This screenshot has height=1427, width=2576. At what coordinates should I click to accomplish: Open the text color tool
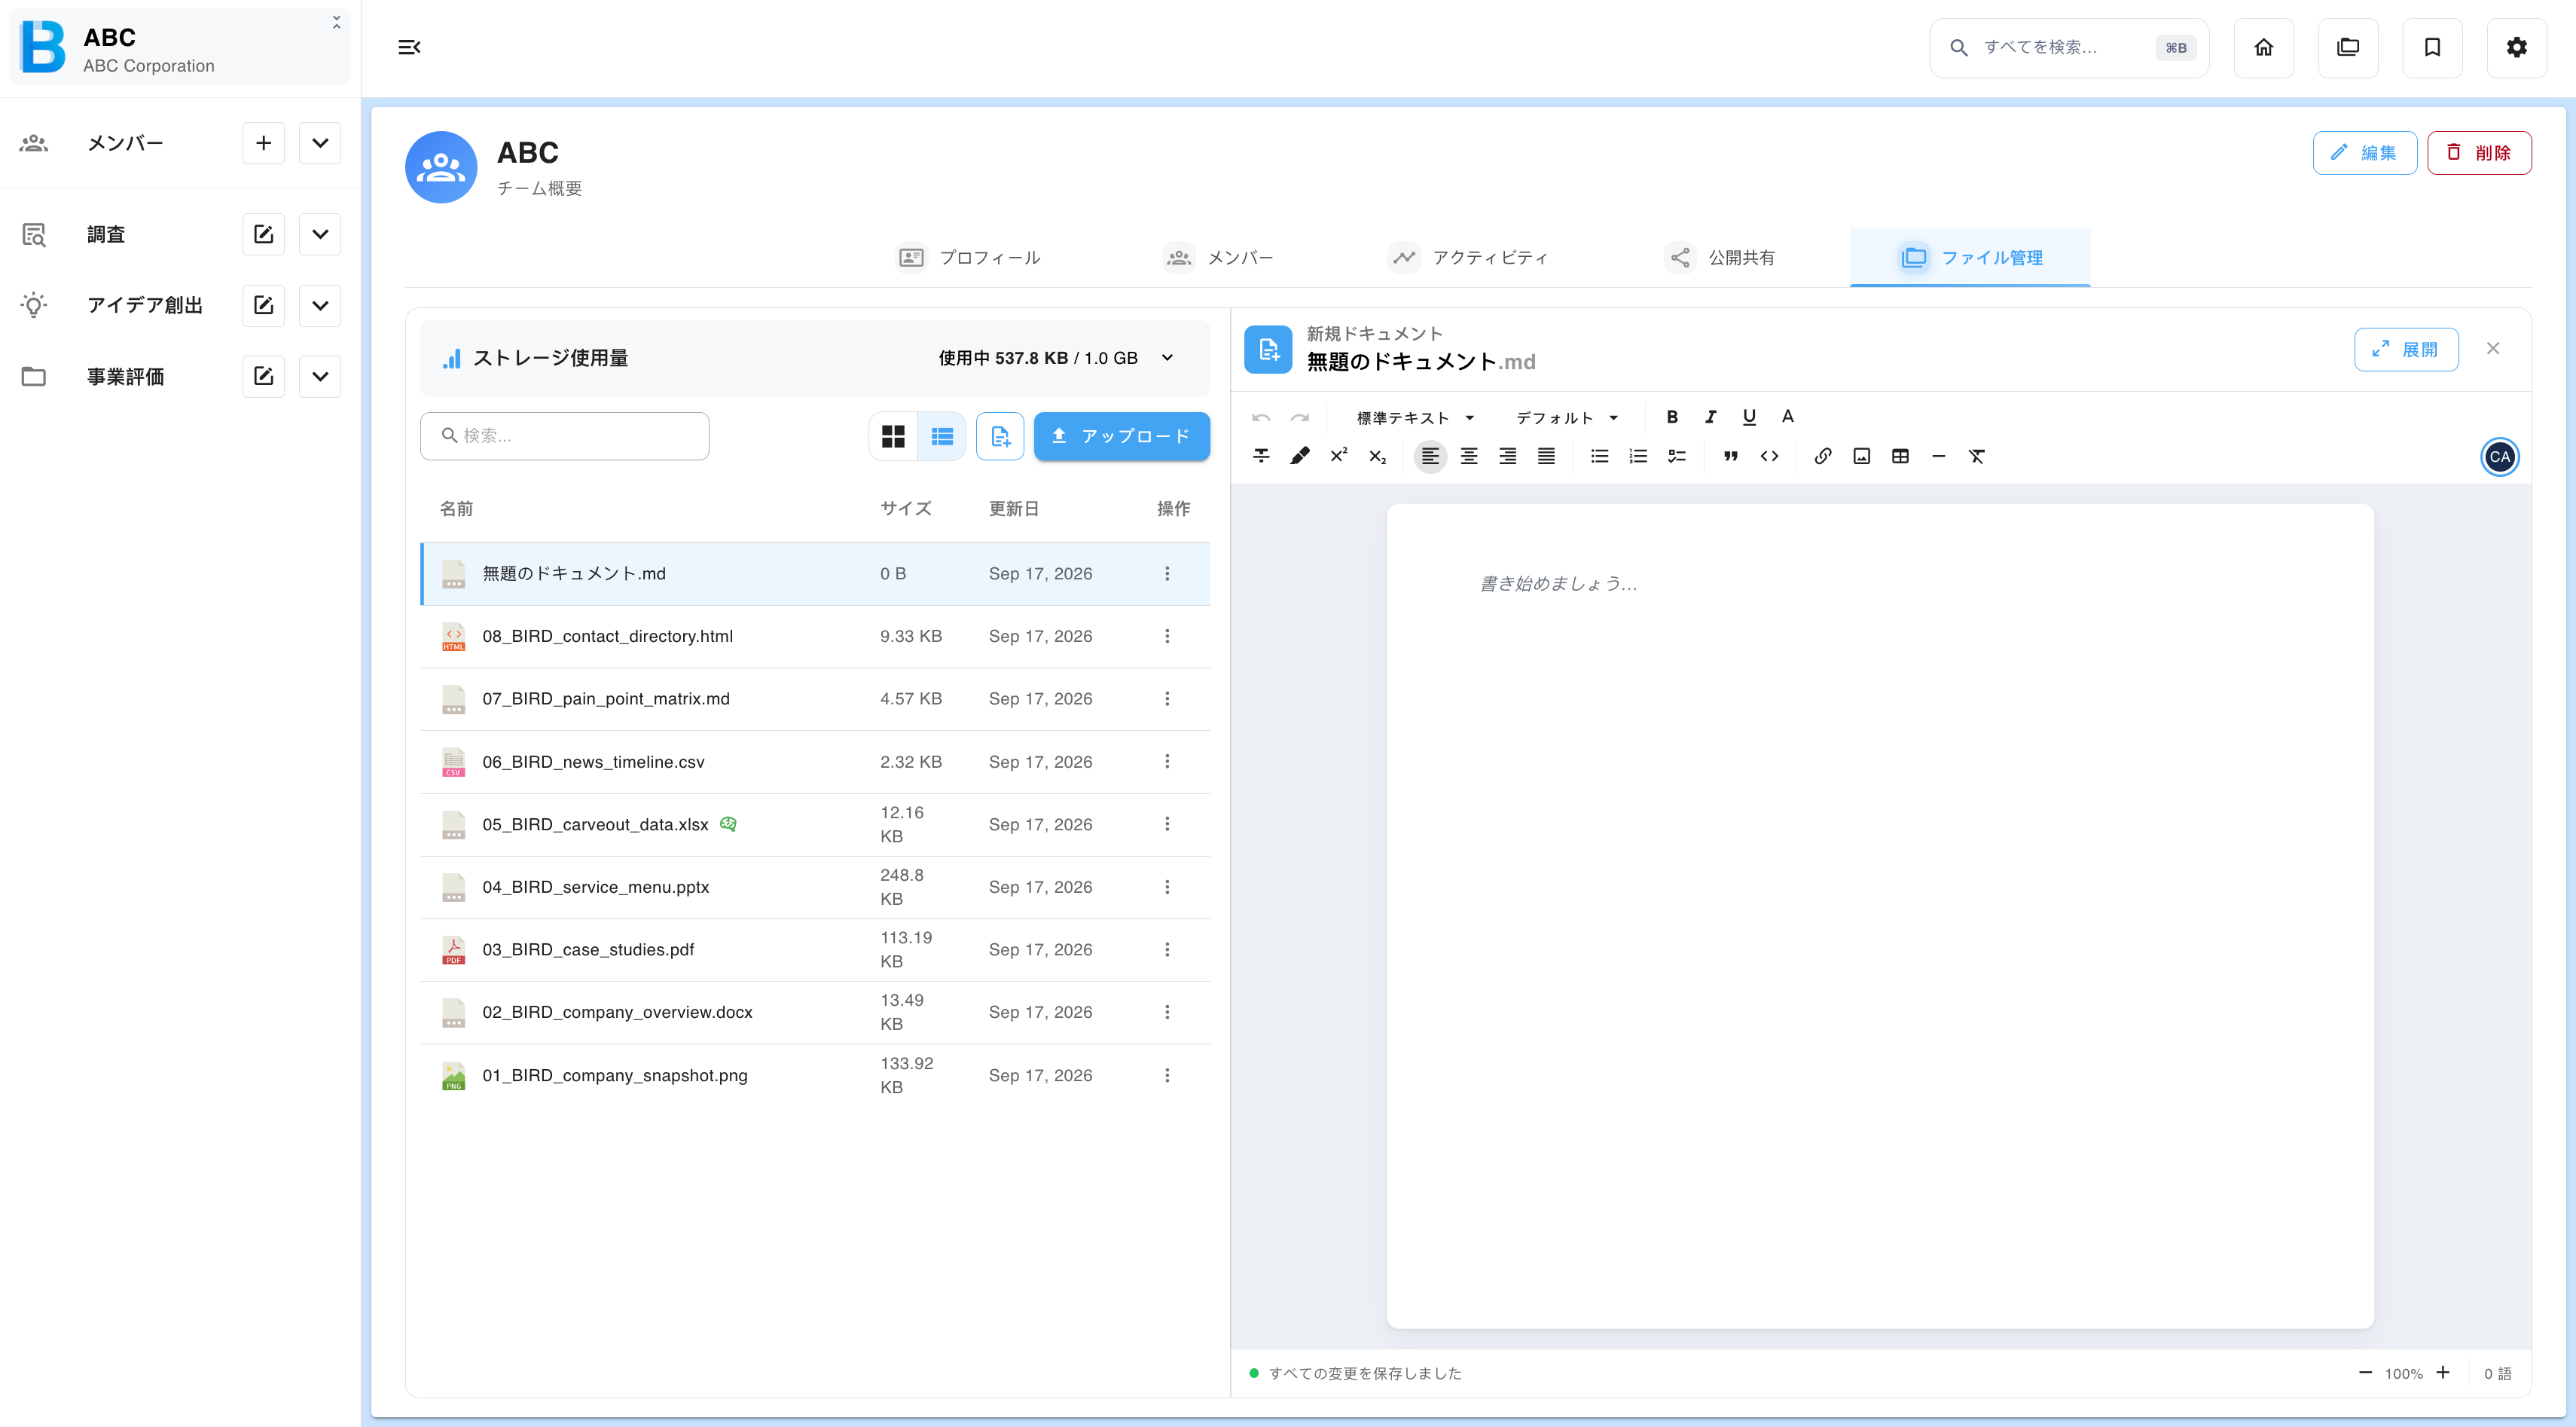1788,417
